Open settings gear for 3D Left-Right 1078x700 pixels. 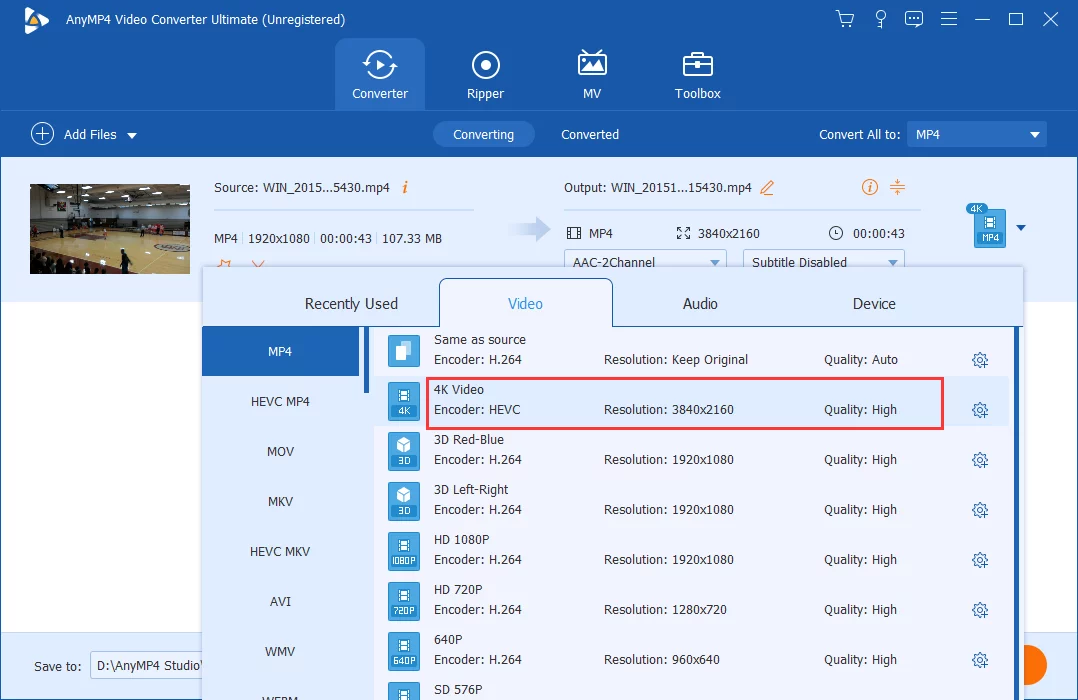coord(980,510)
